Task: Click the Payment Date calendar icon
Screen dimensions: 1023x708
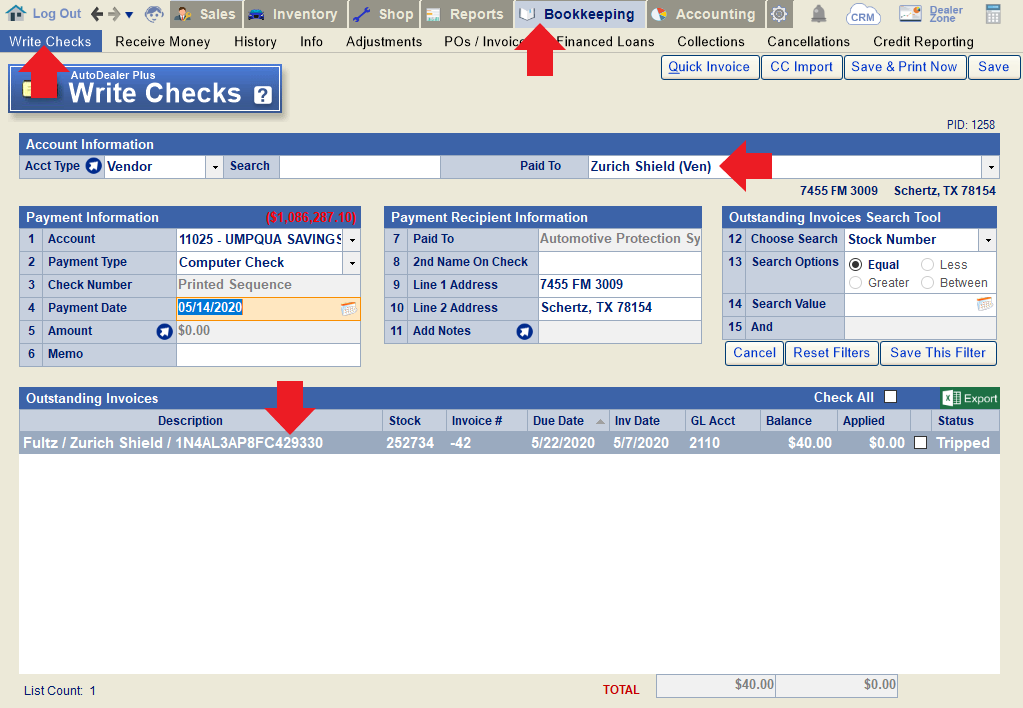Action: click(348, 309)
